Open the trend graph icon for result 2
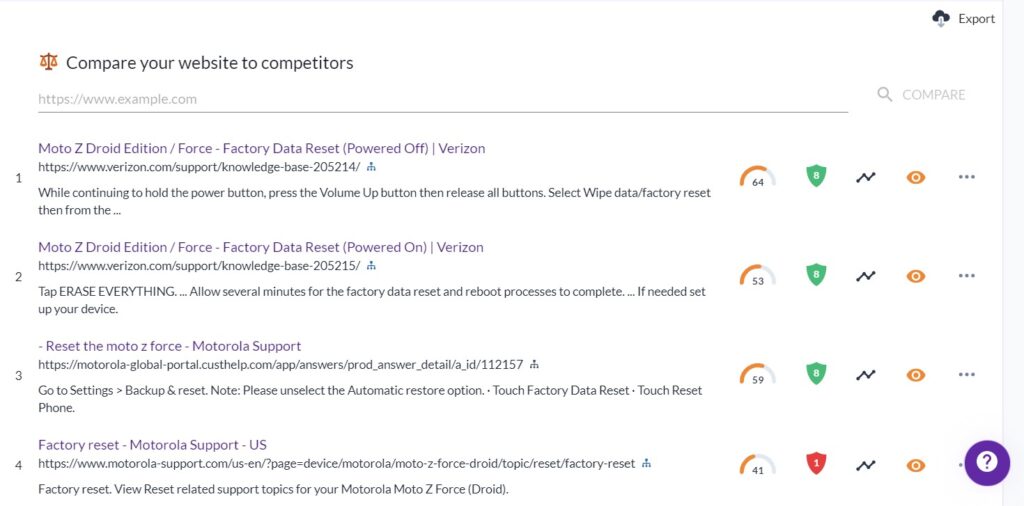Image resolution: width=1024 pixels, height=506 pixels. [x=866, y=276]
